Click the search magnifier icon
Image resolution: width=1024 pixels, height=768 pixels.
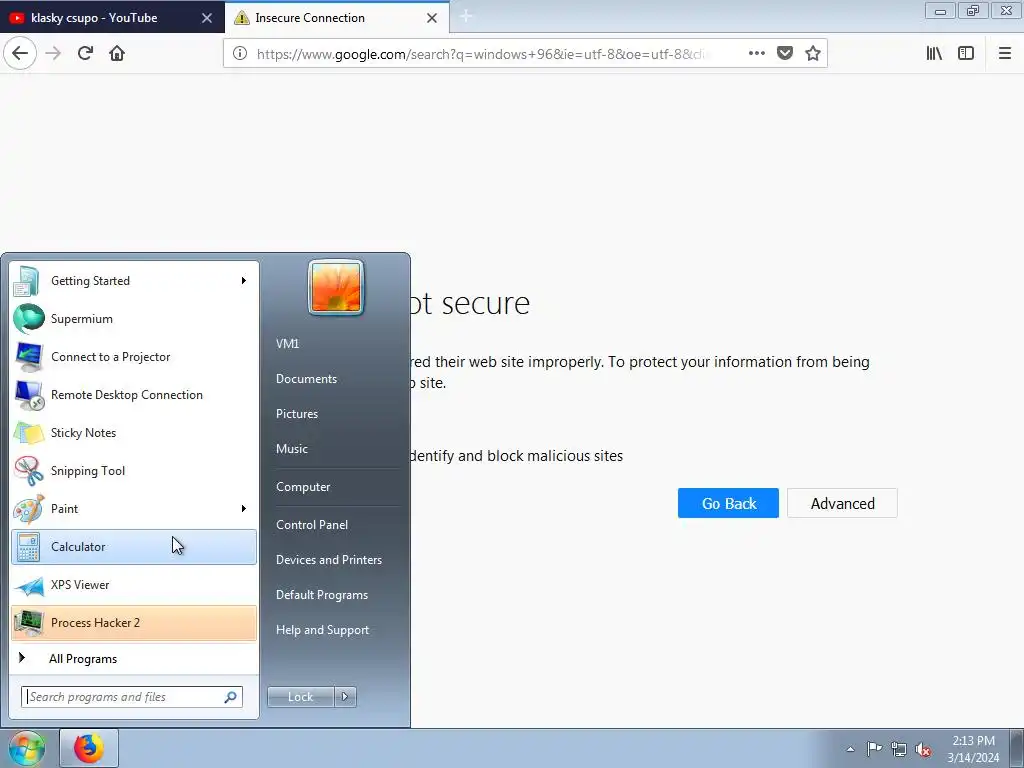pyautogui.click(x=231, y=697)
